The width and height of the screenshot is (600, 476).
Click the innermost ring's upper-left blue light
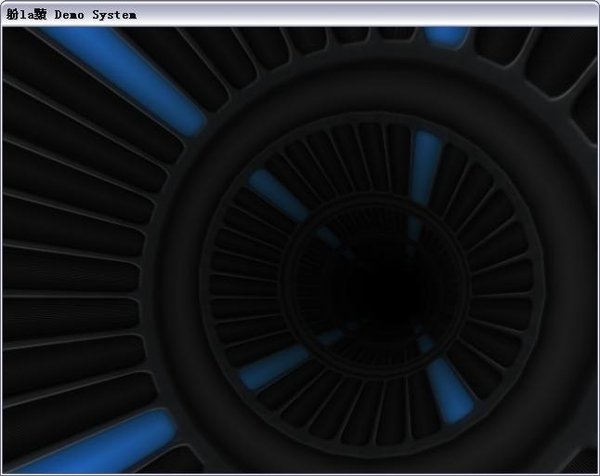(328, 238)
